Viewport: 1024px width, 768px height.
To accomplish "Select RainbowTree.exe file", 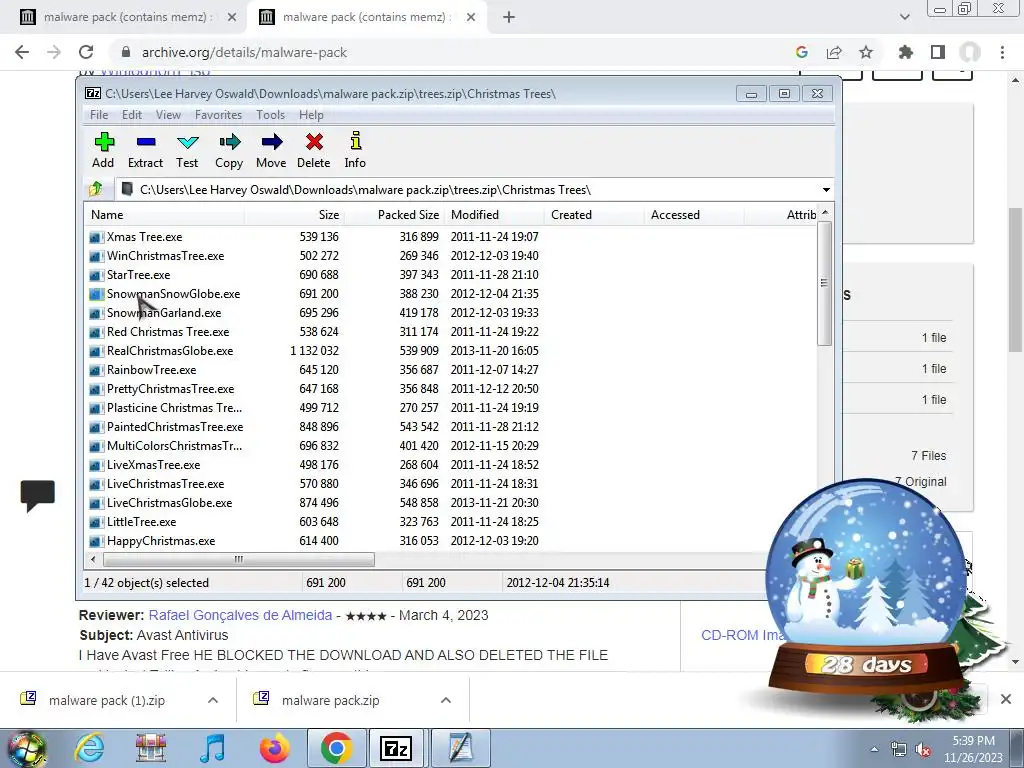I will 152,370.
